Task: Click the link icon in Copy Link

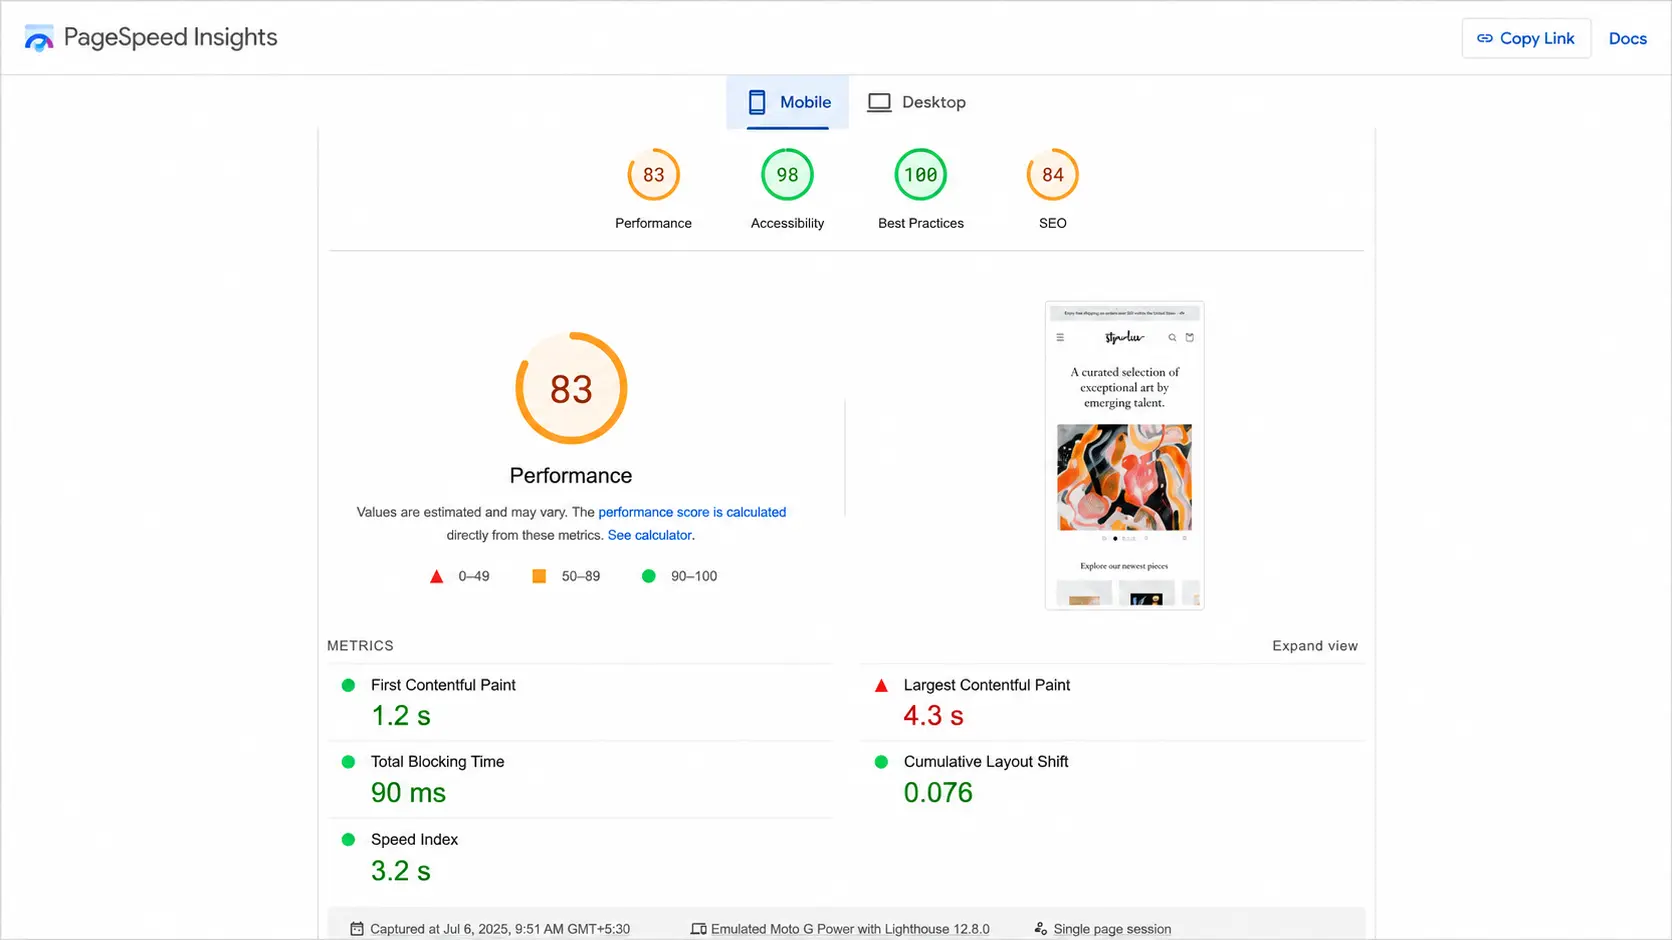Action: click(x=1485, y=38)
